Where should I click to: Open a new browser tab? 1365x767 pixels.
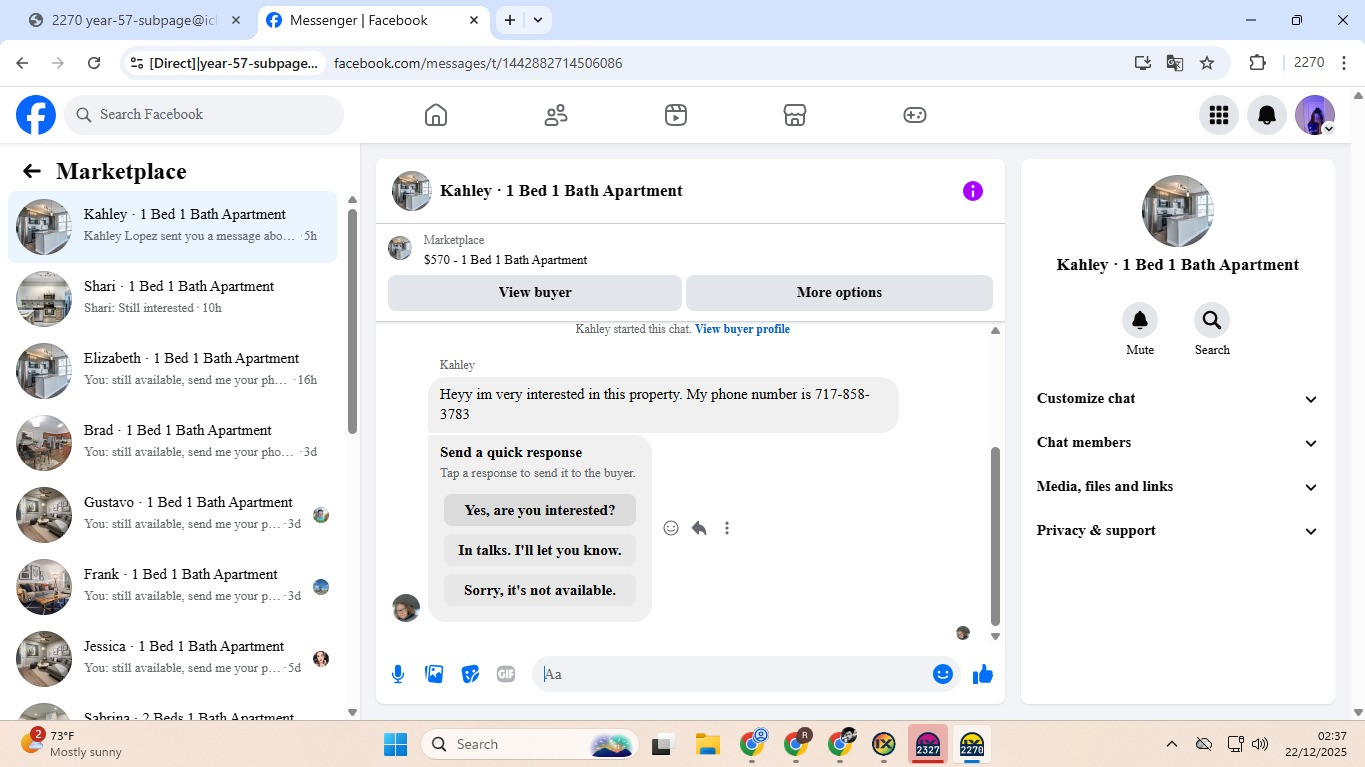[510, 20]
